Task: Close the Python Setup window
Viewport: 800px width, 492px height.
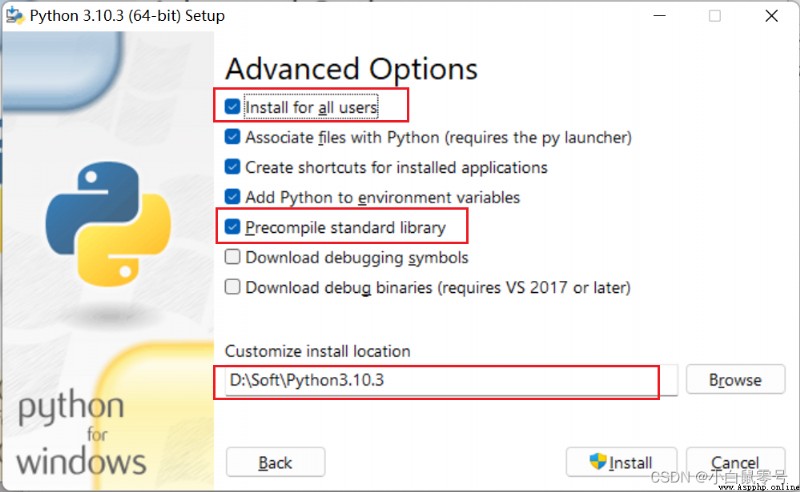Action: point(771,16)
